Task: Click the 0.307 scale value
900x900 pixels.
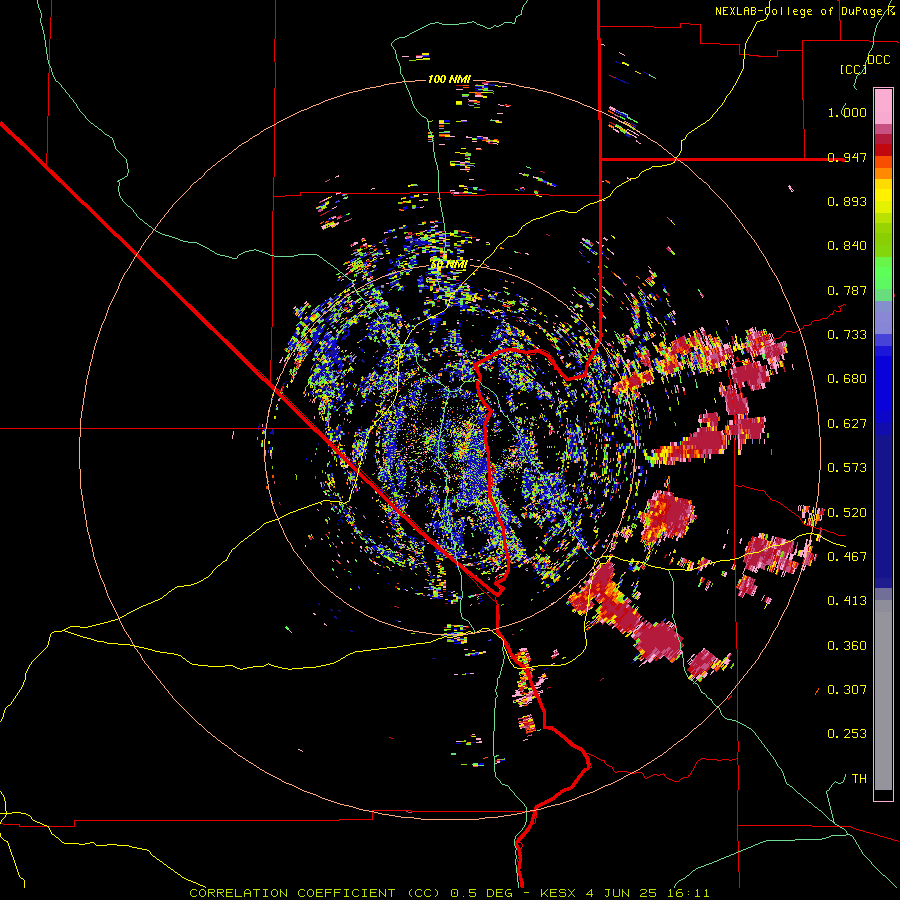Action: pos(847,690)
